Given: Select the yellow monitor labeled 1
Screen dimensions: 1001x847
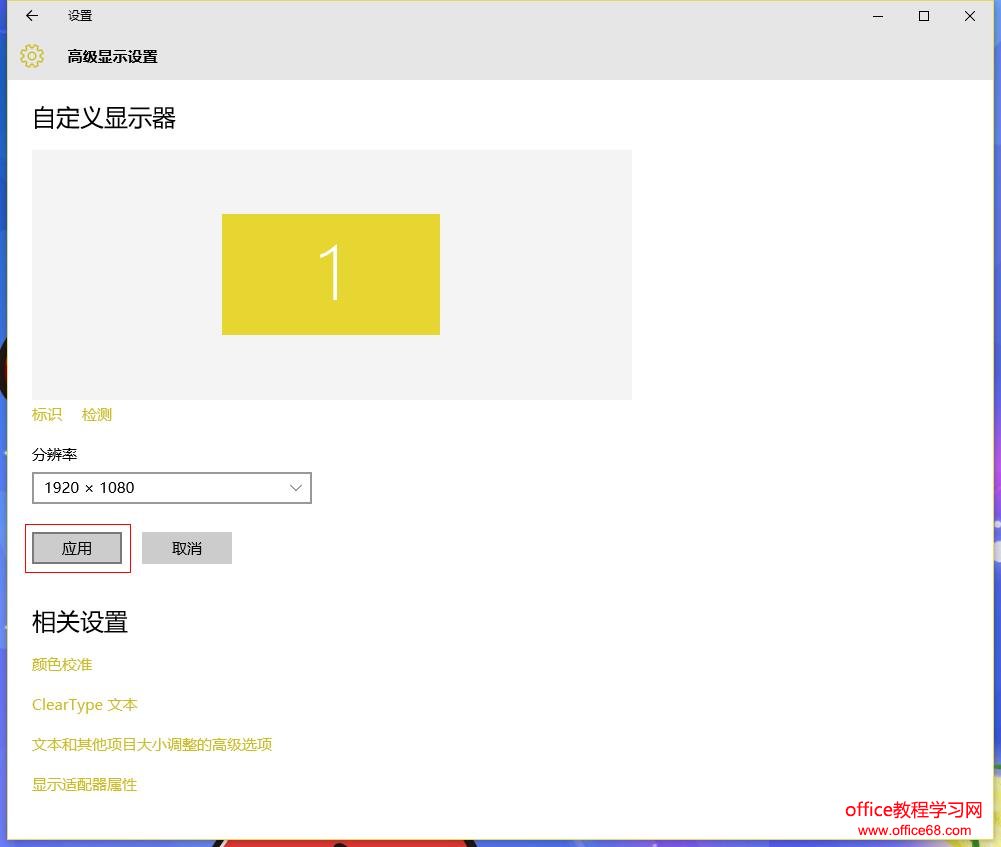Looking at the screenshot, I should [x=331, y=274].
